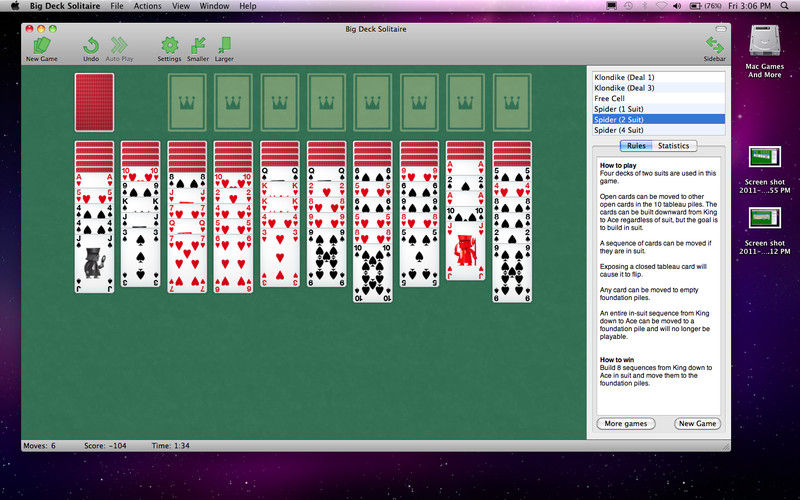Choose Free Cell game

click(x=659, y=98)
